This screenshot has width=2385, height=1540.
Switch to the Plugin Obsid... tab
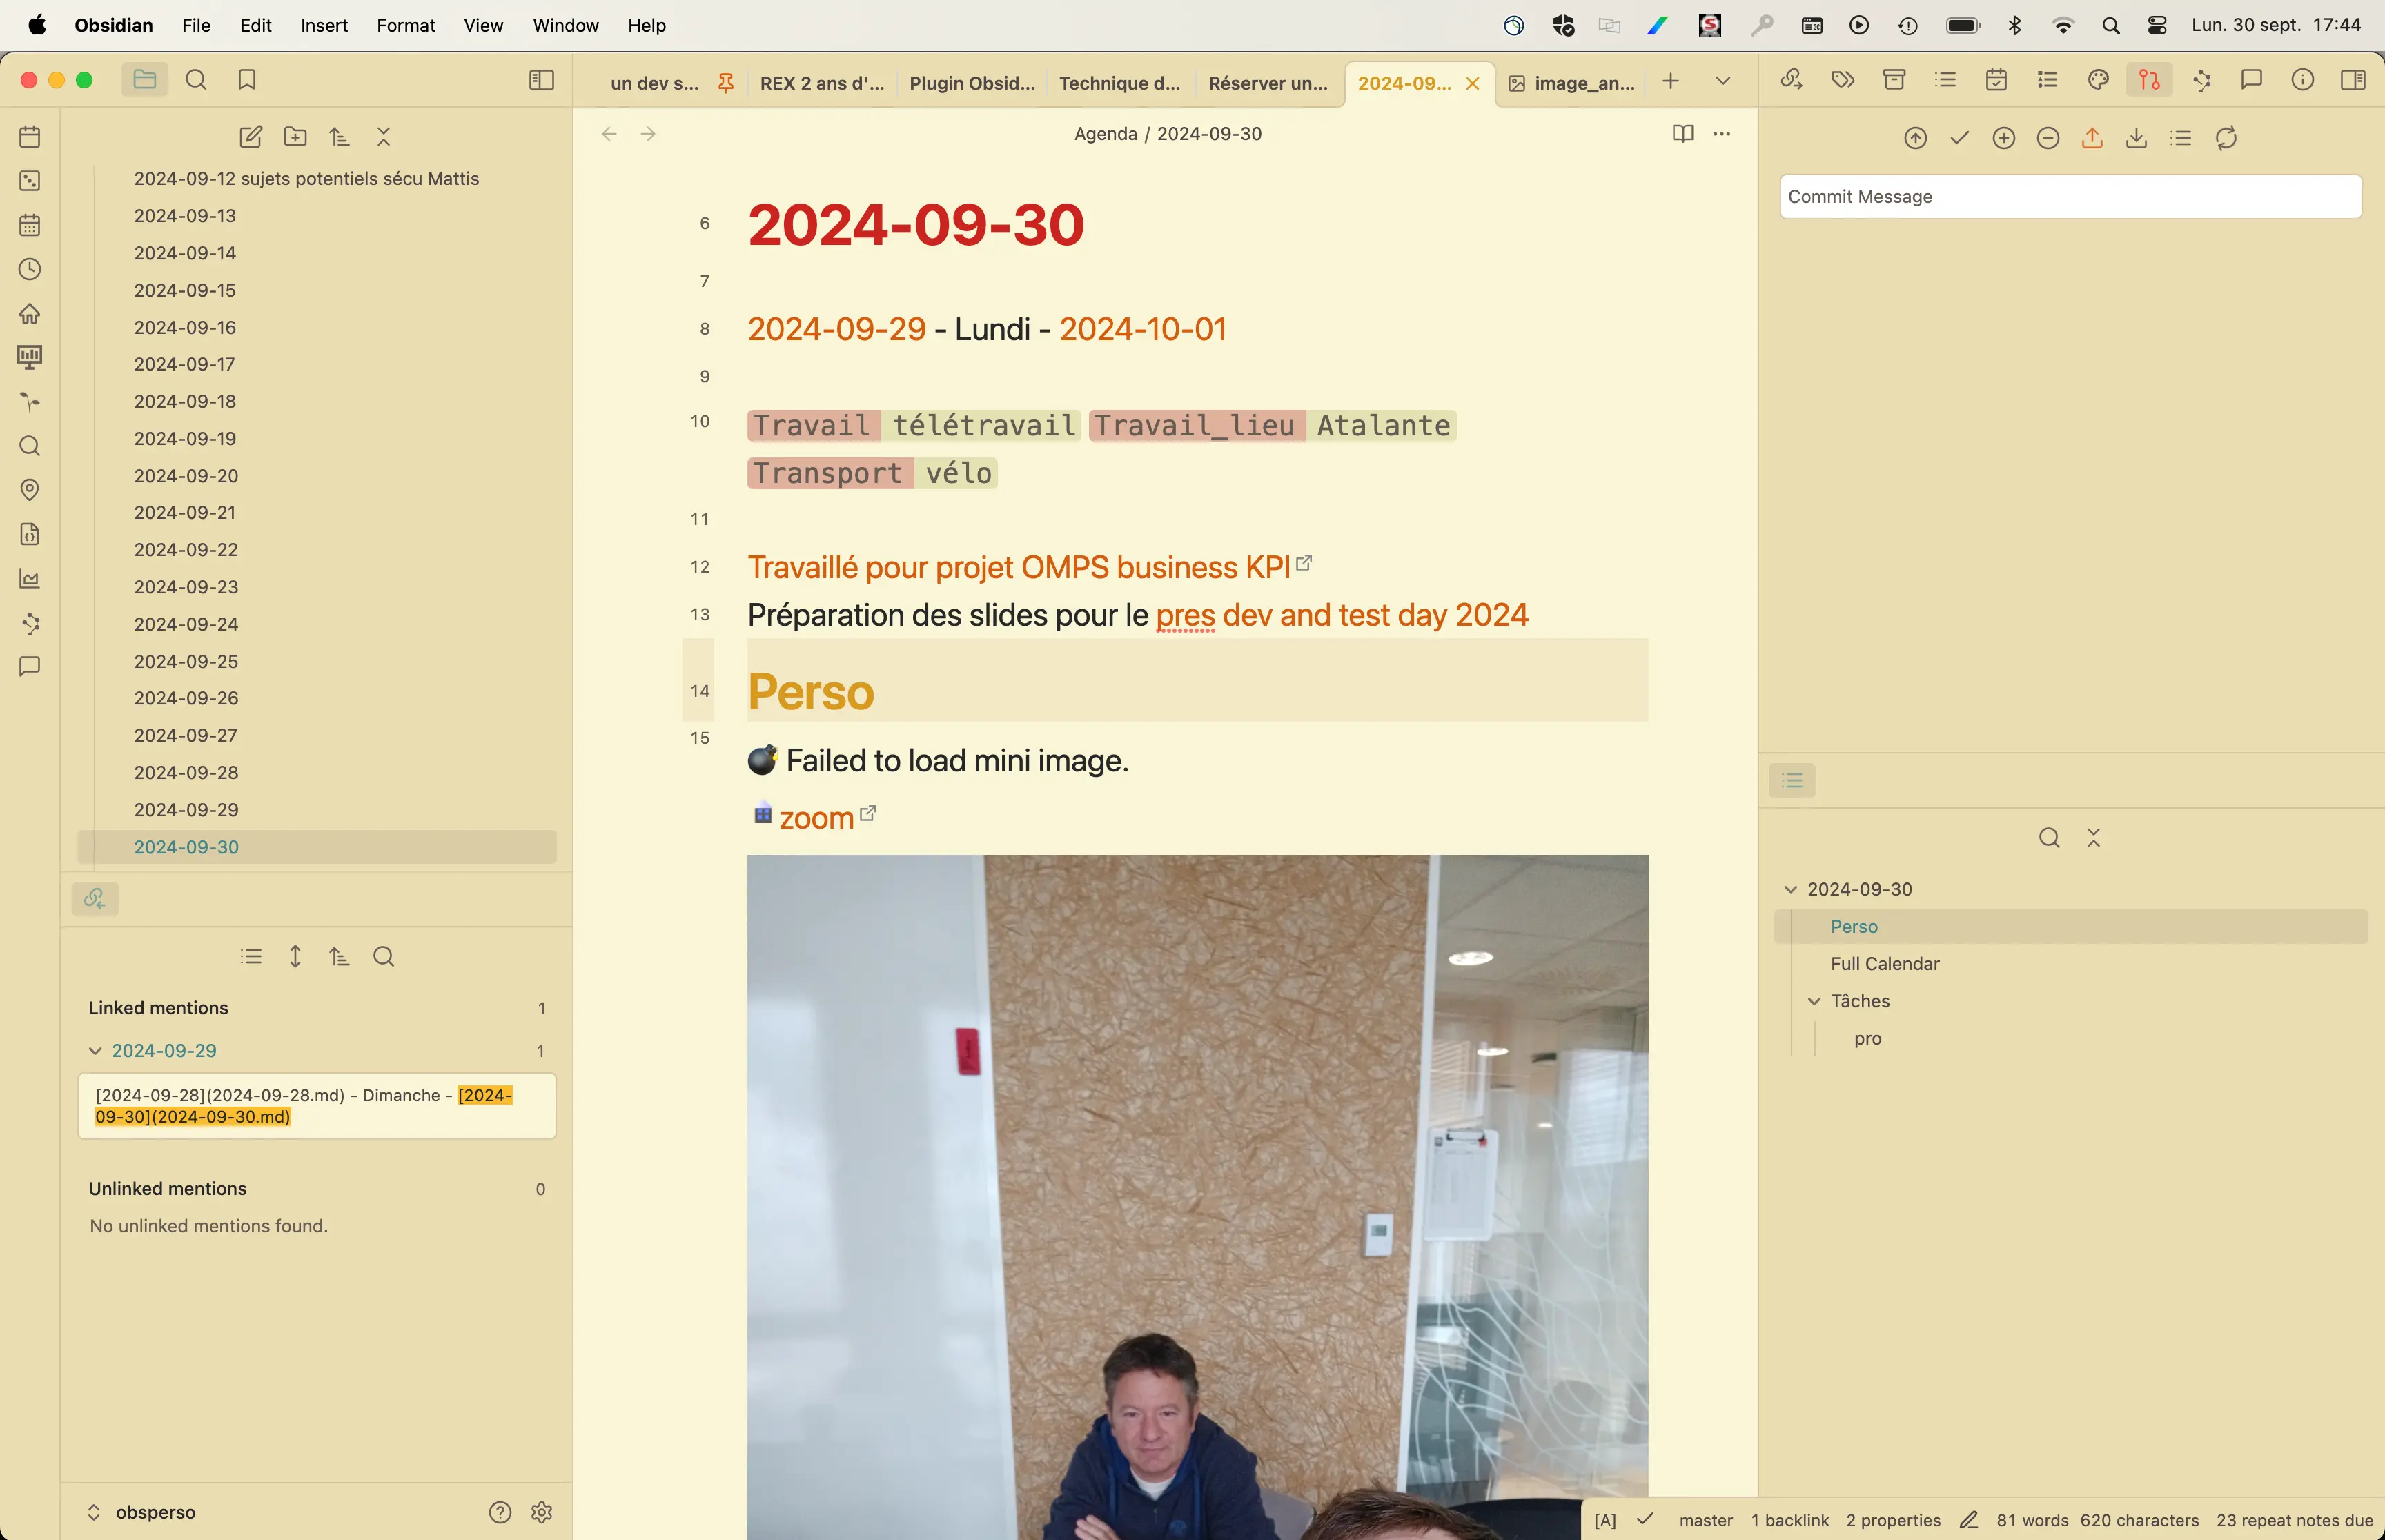971,83
